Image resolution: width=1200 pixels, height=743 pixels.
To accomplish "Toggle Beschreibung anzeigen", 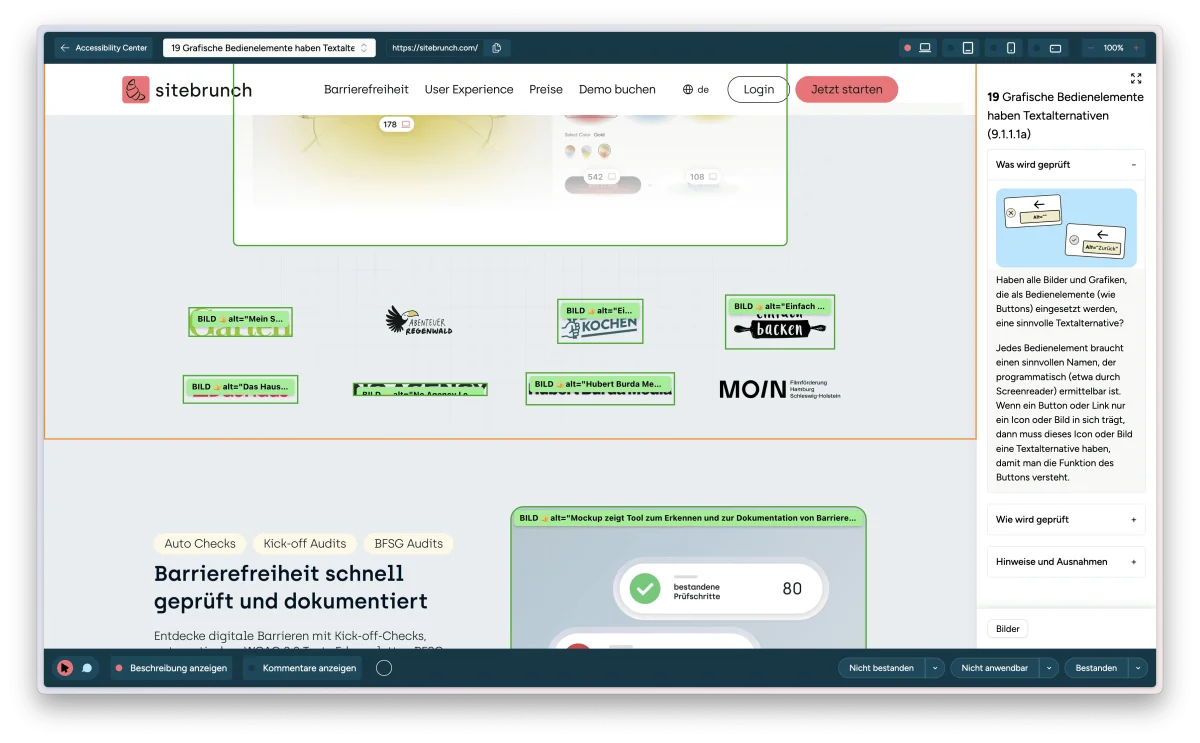I will click(x=171, y=668).
